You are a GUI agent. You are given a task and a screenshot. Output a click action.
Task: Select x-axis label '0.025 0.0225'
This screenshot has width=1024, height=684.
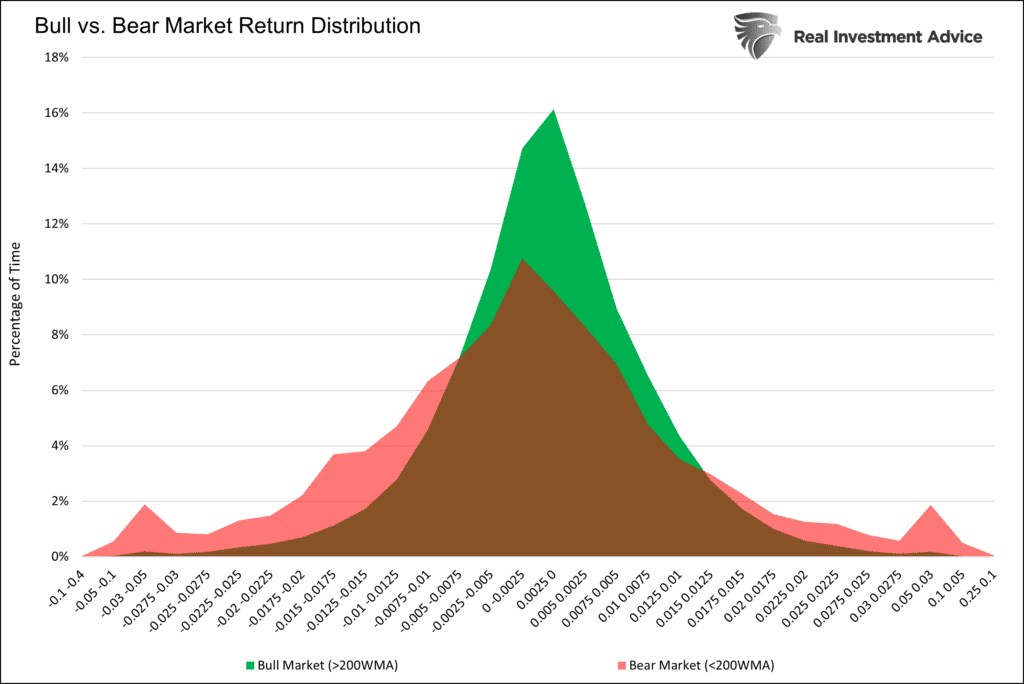point(812,598)
